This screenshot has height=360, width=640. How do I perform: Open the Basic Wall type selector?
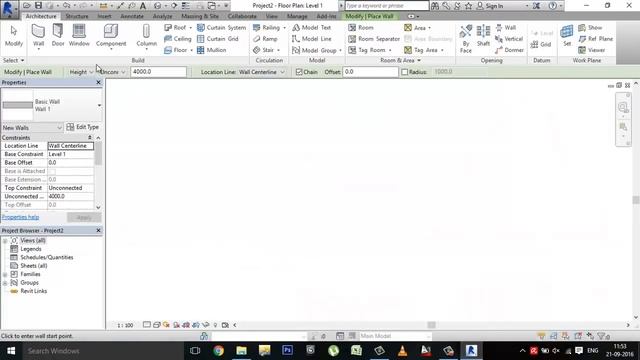51,105
